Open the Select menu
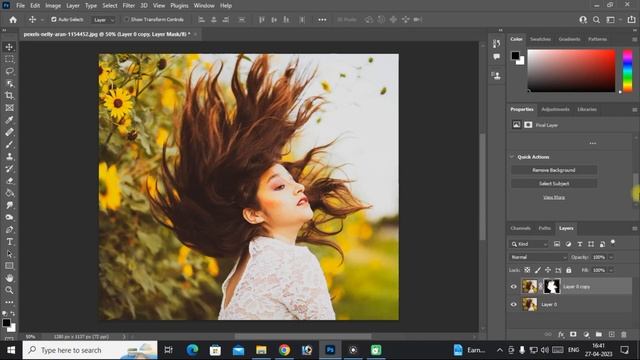Viewport: 640px width, 360px height. click(x=109, y=6)
